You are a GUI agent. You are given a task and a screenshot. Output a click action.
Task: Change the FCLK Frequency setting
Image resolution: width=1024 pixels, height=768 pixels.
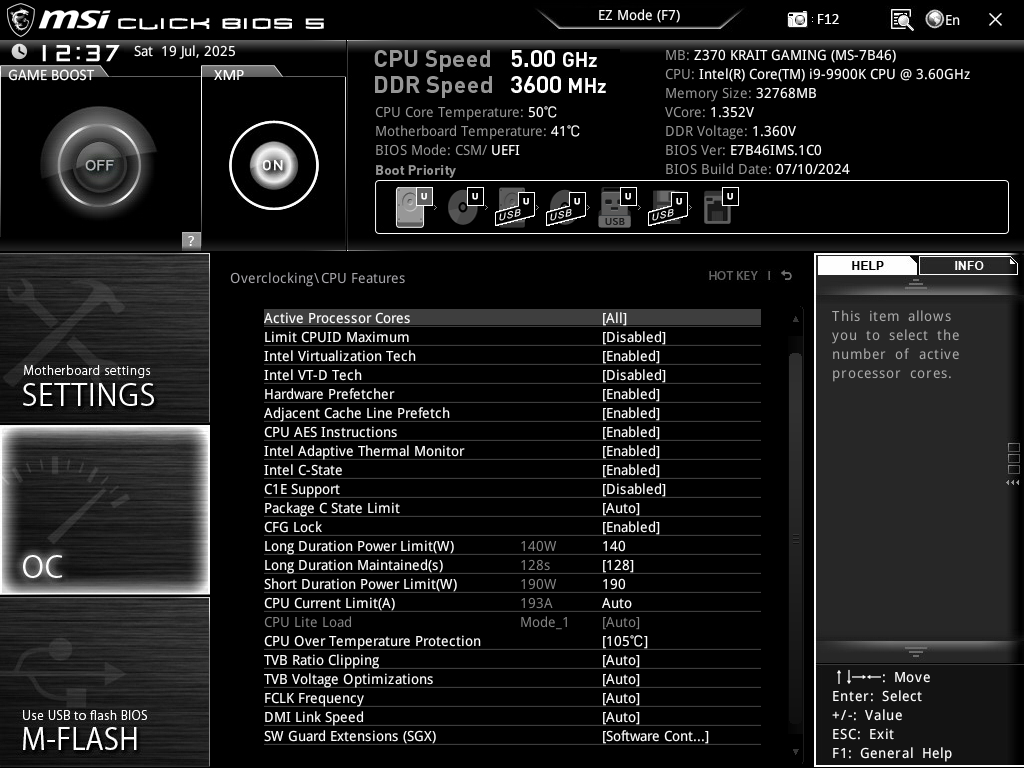[512, 698]
